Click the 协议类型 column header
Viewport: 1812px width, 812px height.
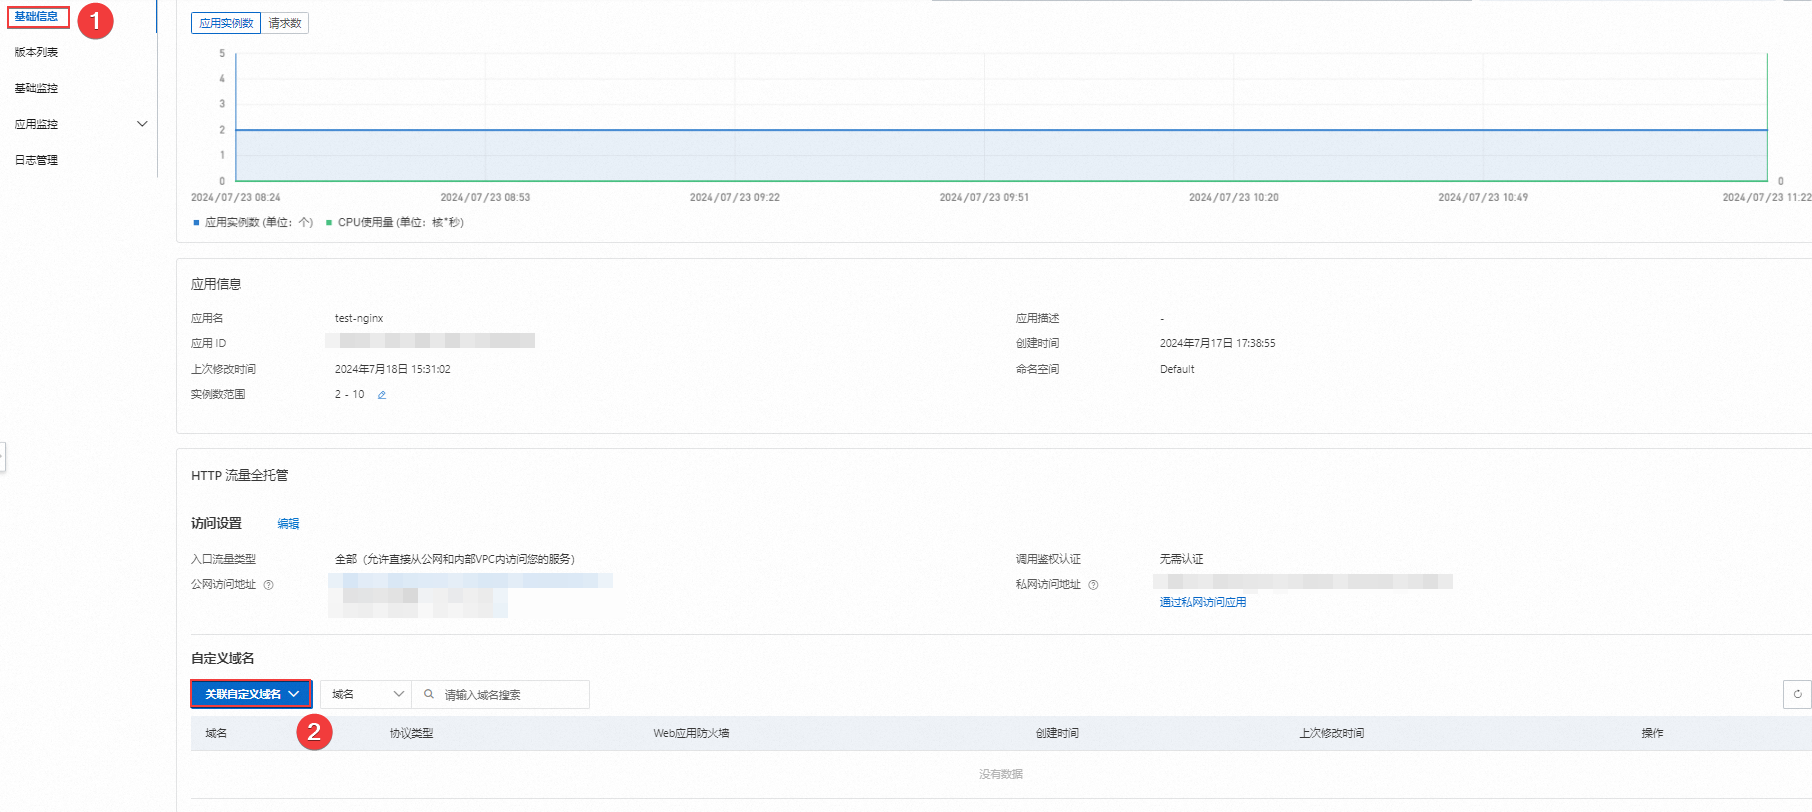411,734
